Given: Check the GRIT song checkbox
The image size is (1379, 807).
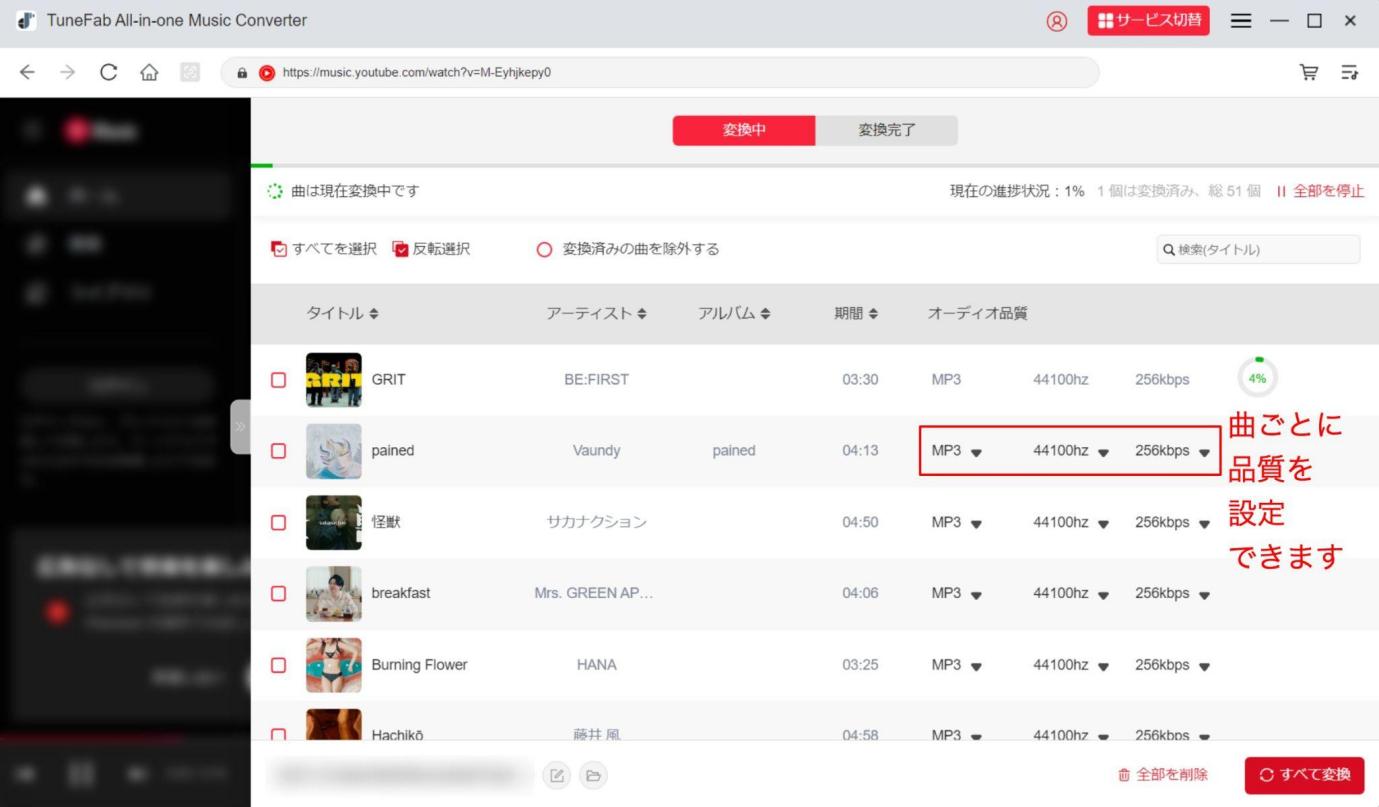Looking at the screenshot, I should pyautogui.click(x=279, y=380).
